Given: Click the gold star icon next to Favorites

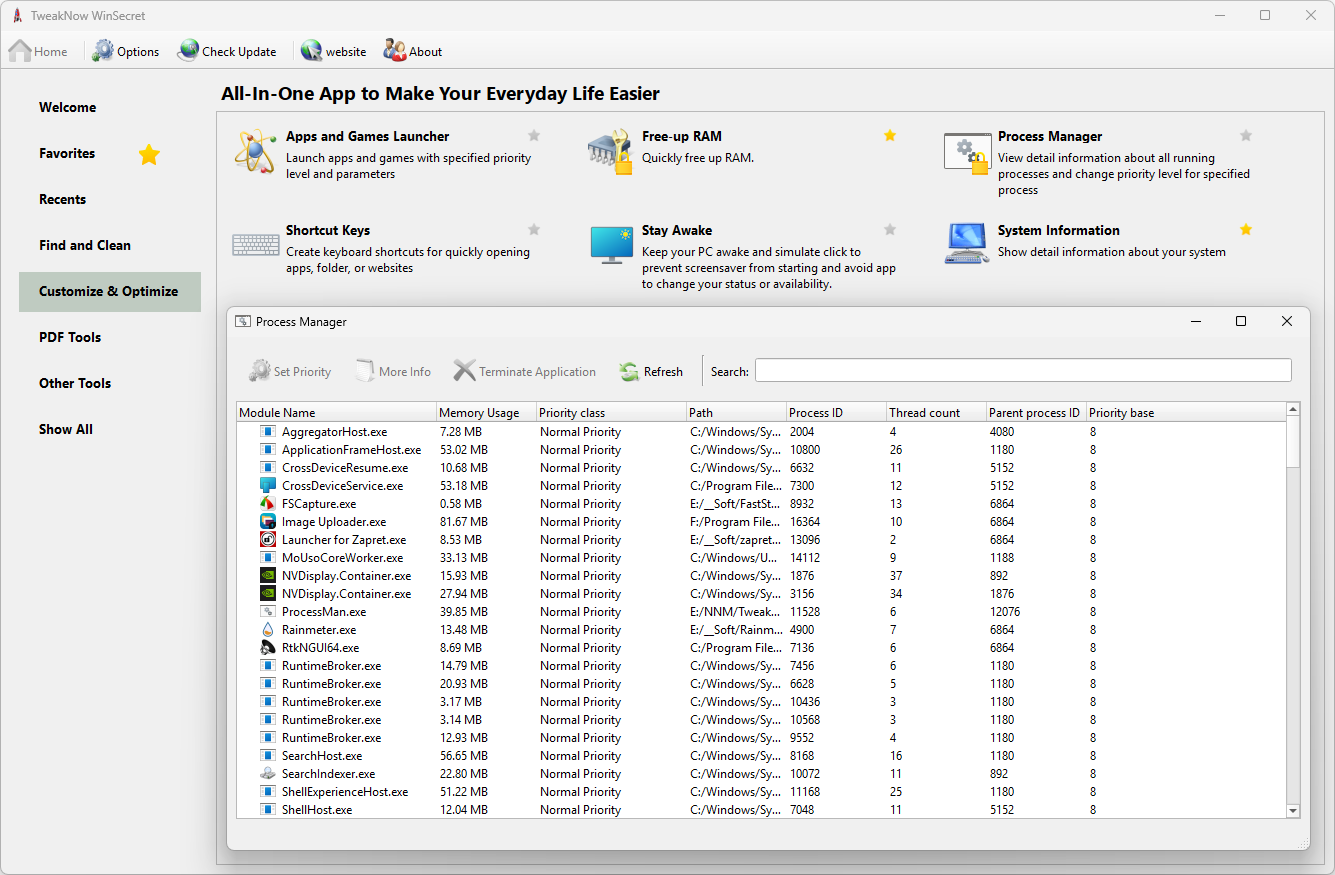Looking at the screenshot, I should point(149,154).
